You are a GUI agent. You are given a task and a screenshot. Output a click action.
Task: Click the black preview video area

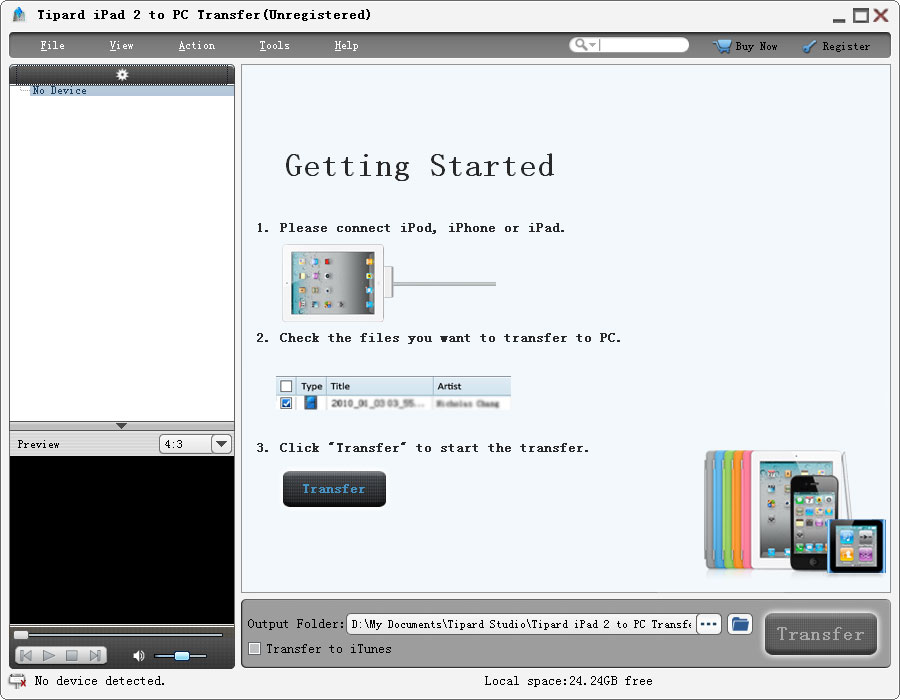(x=122, y=539)
